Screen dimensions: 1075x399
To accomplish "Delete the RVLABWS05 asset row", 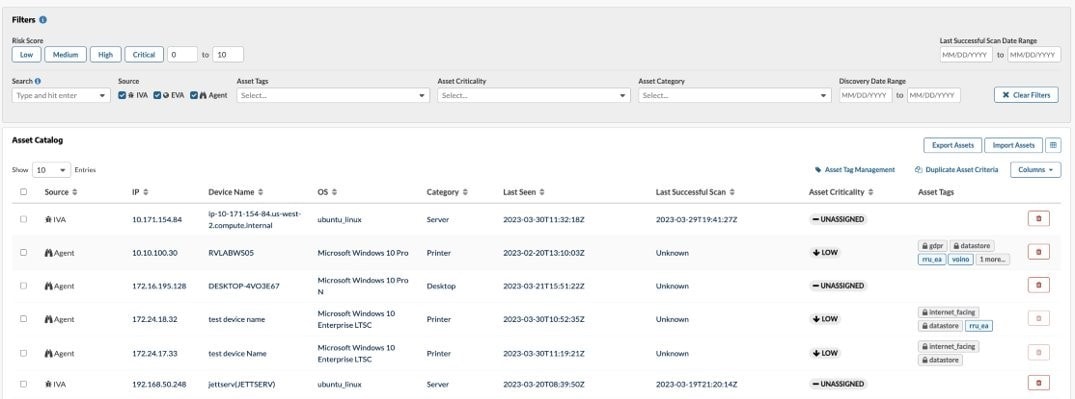I will tap(1038, 252).
